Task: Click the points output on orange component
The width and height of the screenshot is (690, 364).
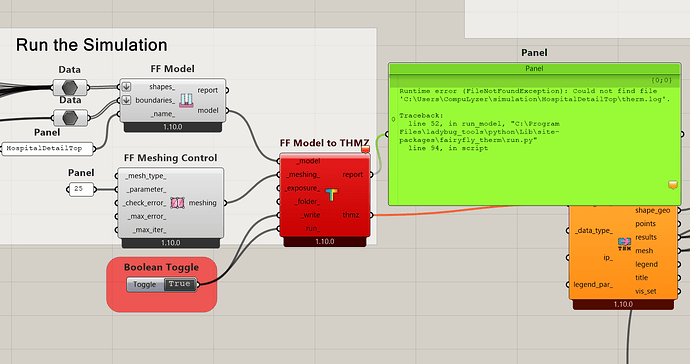Action: click(645, 224)
